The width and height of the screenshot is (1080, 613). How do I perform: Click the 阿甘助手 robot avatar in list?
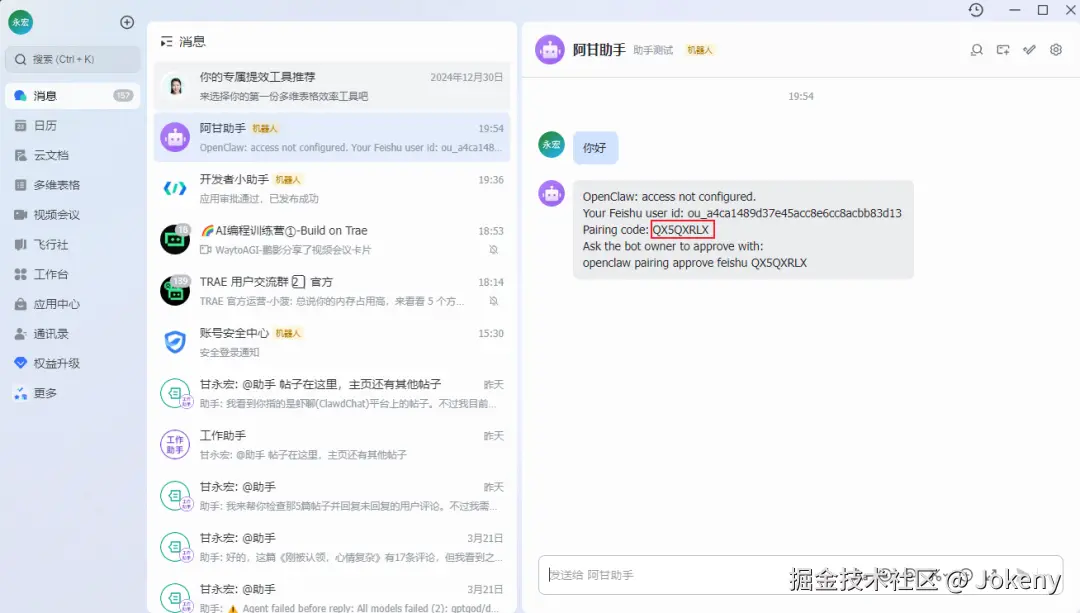point(175,138)
